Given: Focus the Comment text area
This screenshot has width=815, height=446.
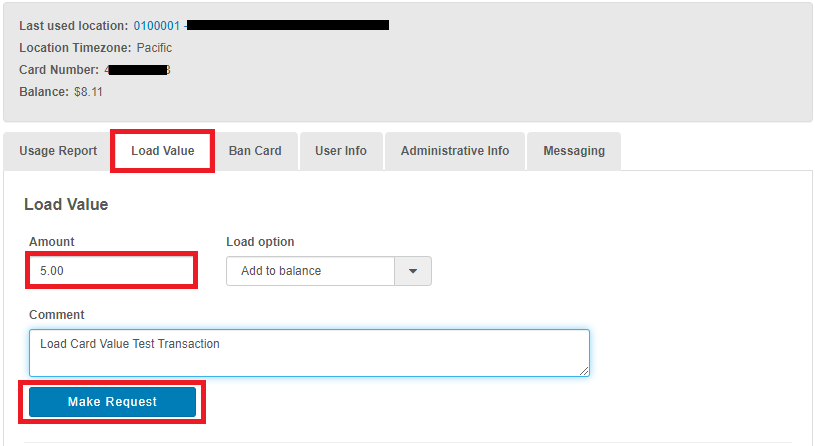Looking at the screenshot, I should [x=309, y=353].
